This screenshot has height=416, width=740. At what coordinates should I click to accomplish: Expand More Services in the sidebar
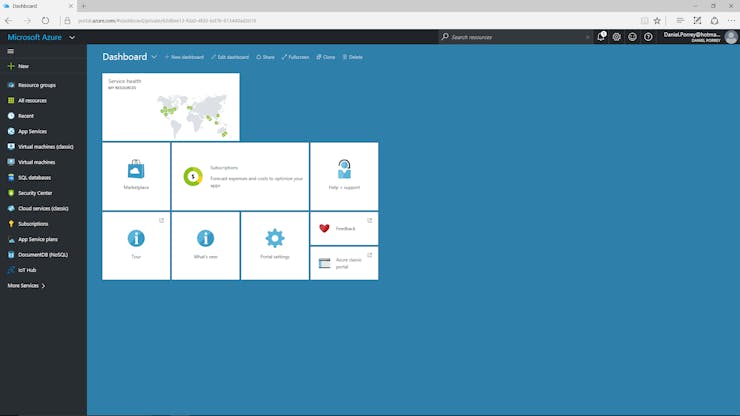click(x=26, y=286)
